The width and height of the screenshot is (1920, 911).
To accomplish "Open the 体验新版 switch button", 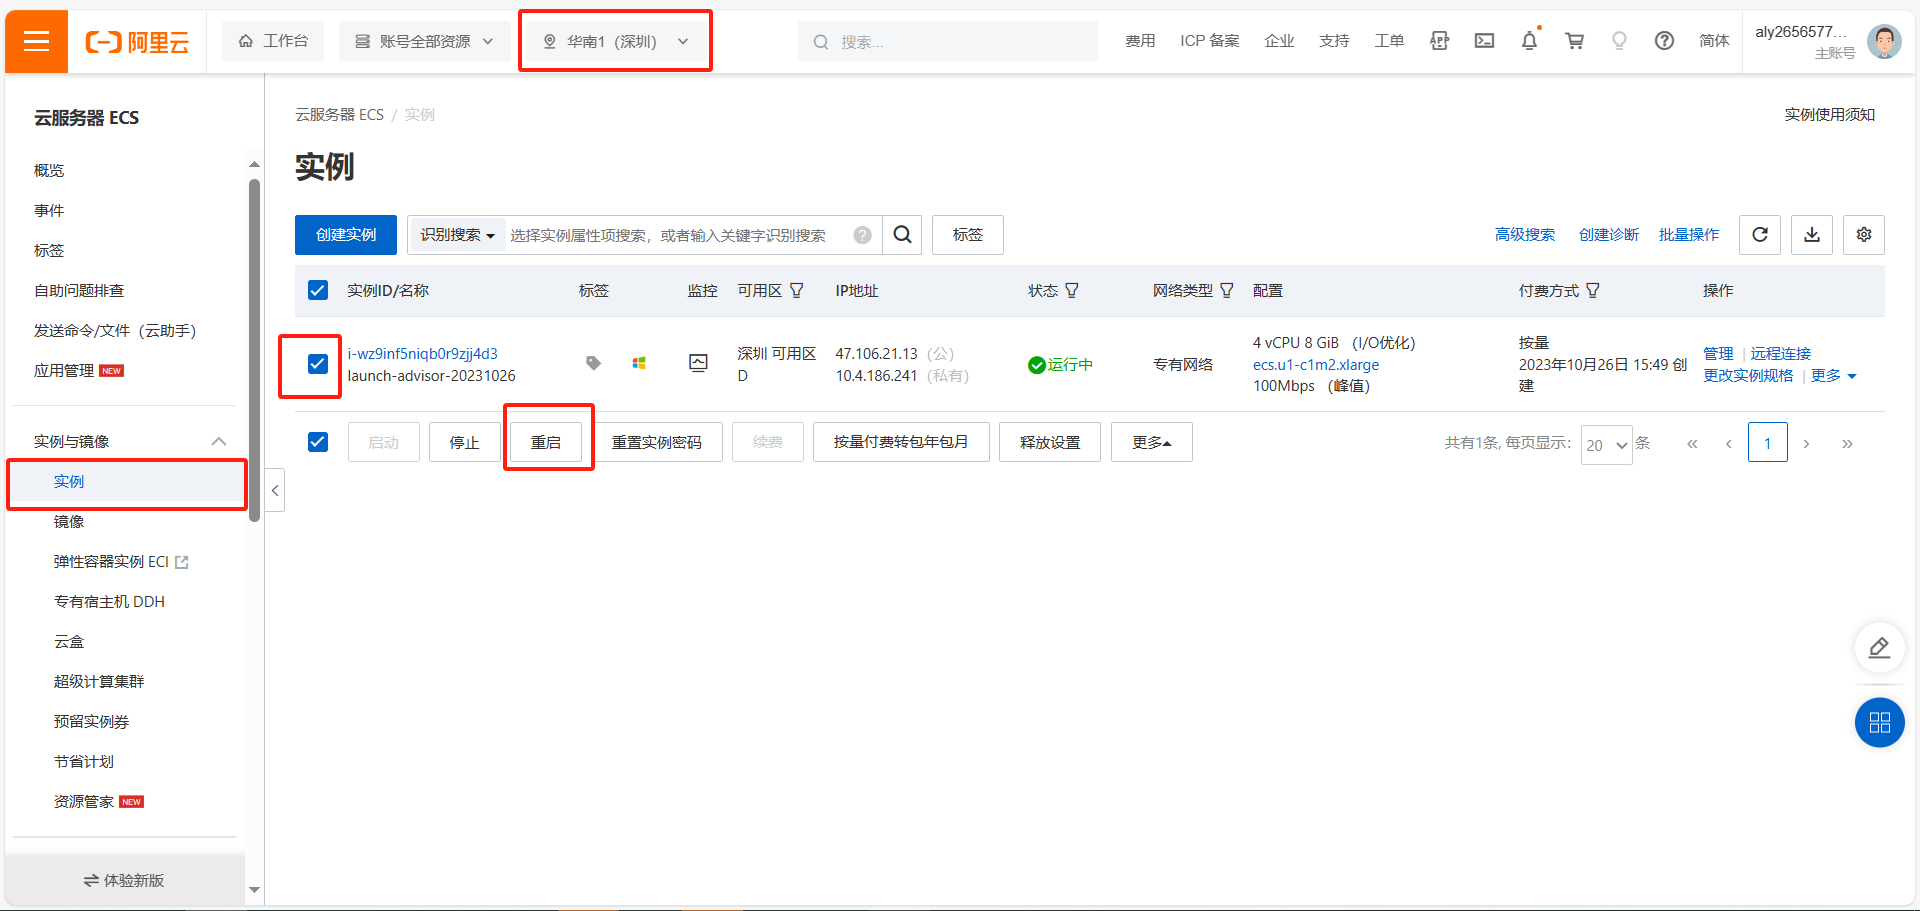I will (125, 881).
